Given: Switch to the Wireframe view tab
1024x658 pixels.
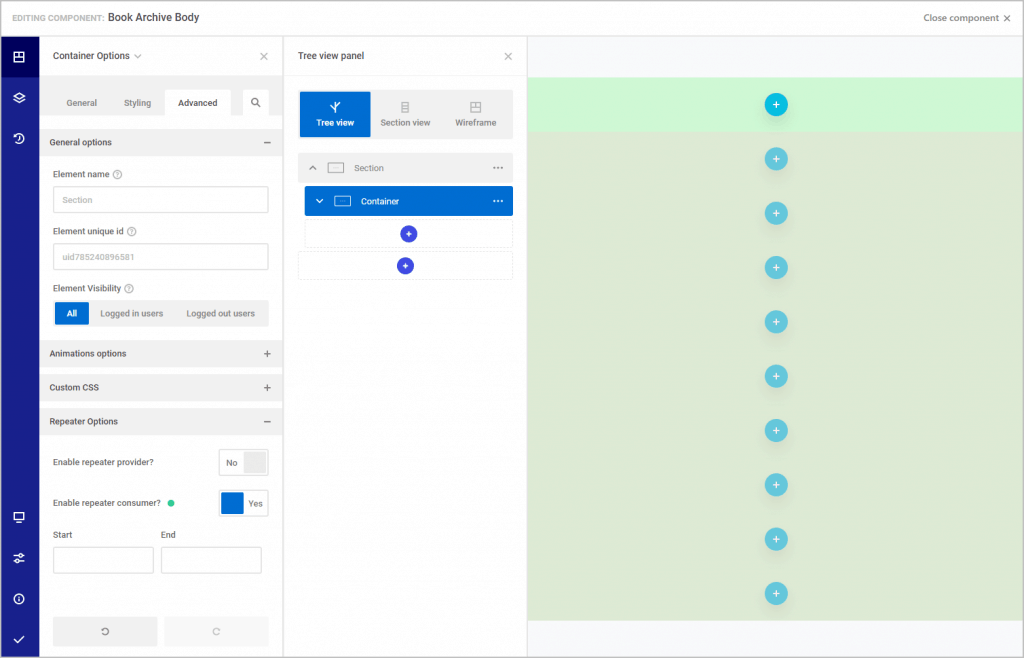Looking at the screenshot, I should [475, 114].
